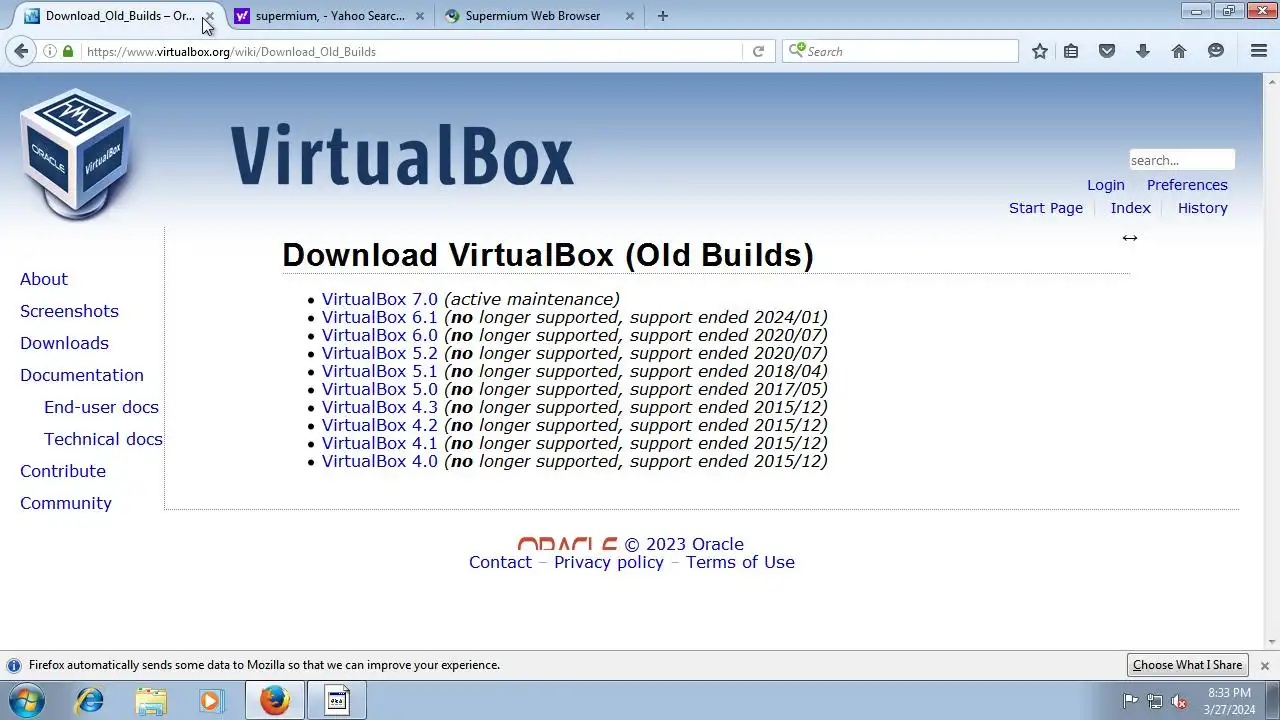This screenshot has width=1280, height=720.
Task: Open the Windows Start button
Action: (26, 700)
